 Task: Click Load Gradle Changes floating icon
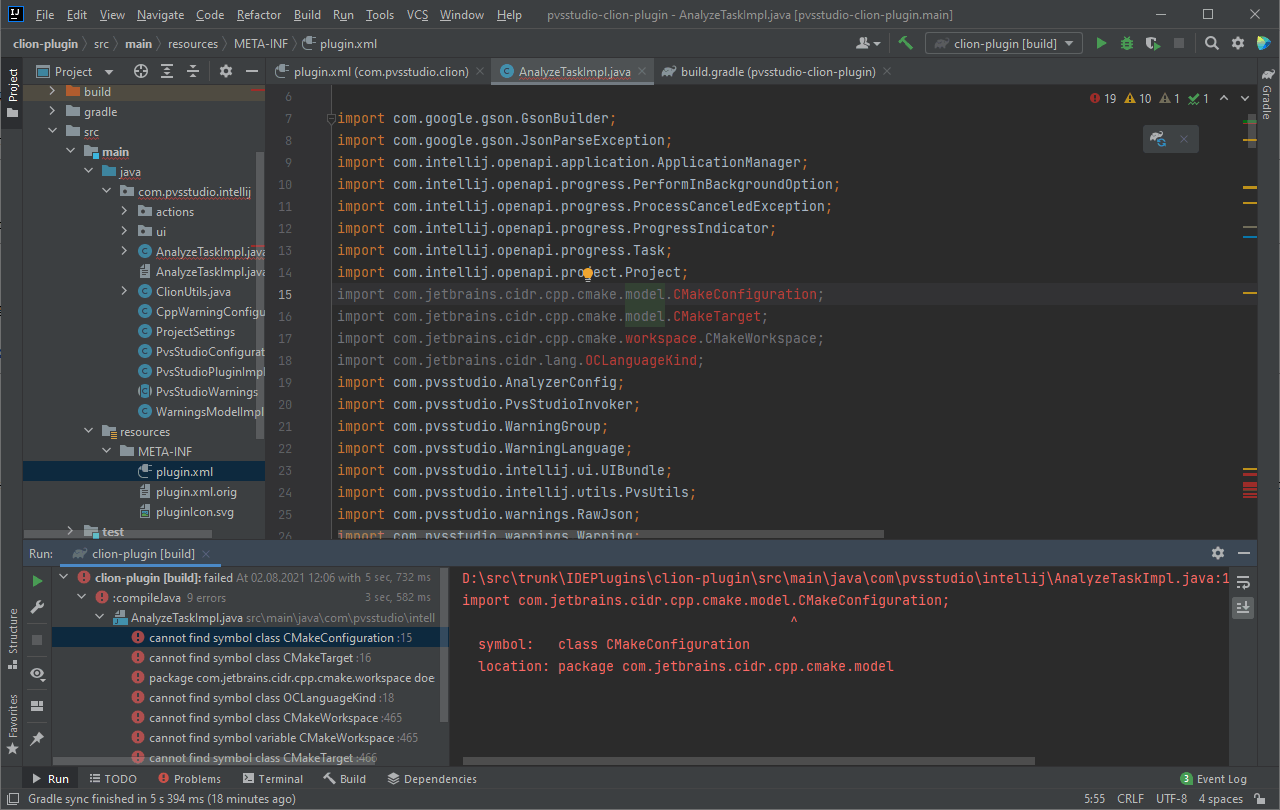1157,139
